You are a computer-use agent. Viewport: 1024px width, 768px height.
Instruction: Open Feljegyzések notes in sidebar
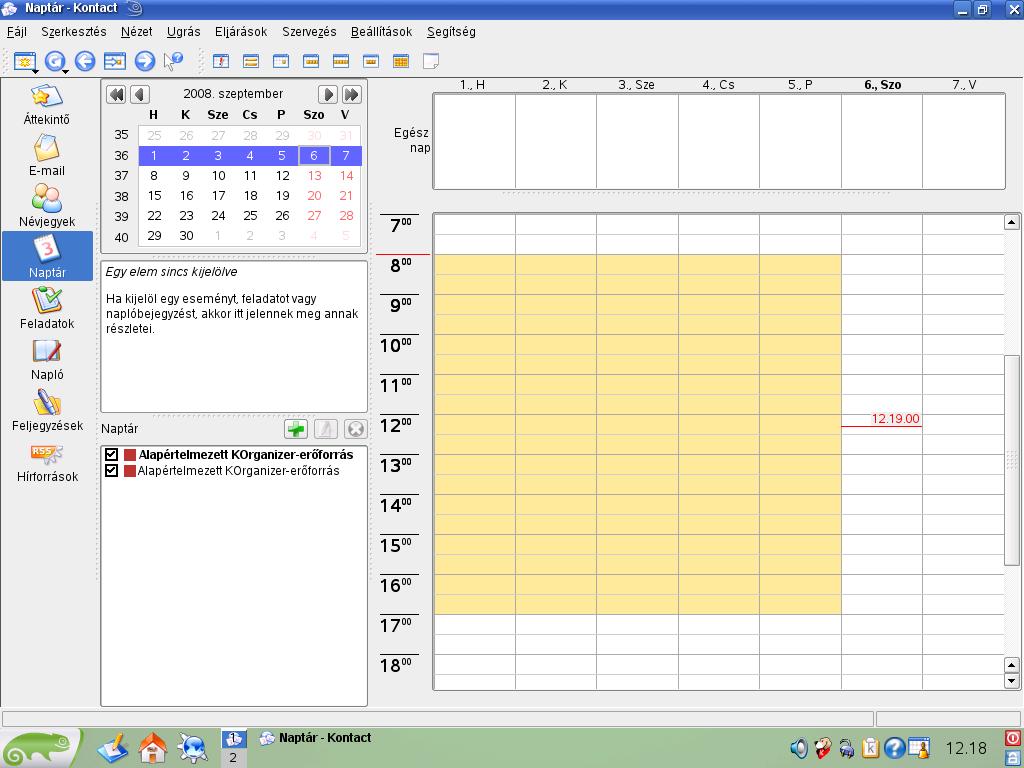tap(46, 410)
